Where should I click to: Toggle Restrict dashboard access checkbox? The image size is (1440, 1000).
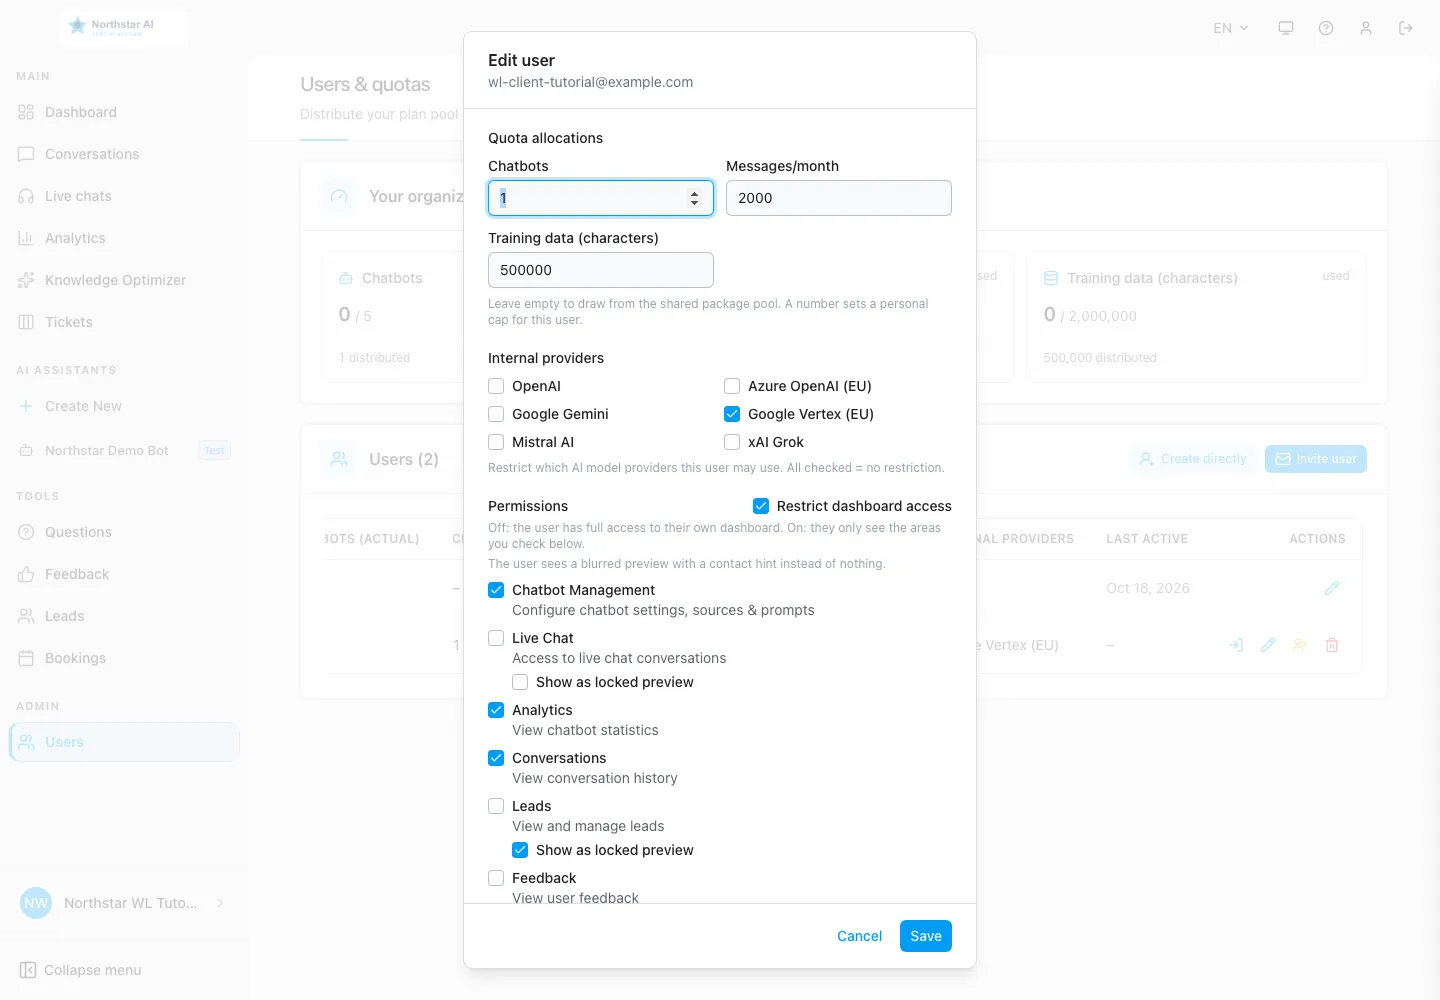pos(761,506)
